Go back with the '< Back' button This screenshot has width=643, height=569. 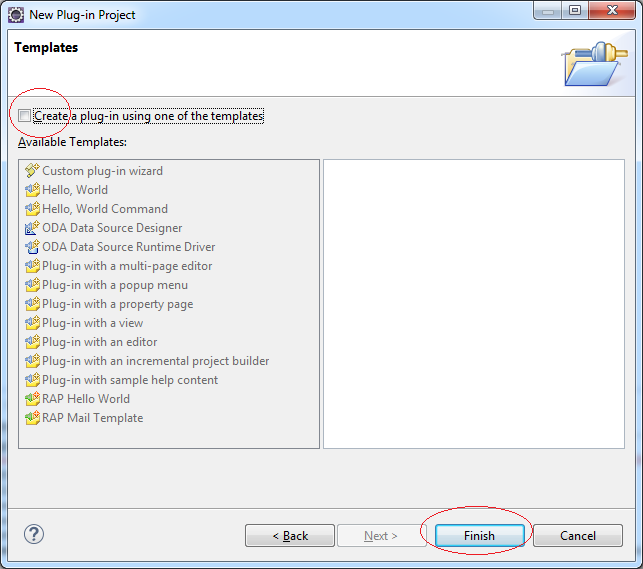[290, 535]
